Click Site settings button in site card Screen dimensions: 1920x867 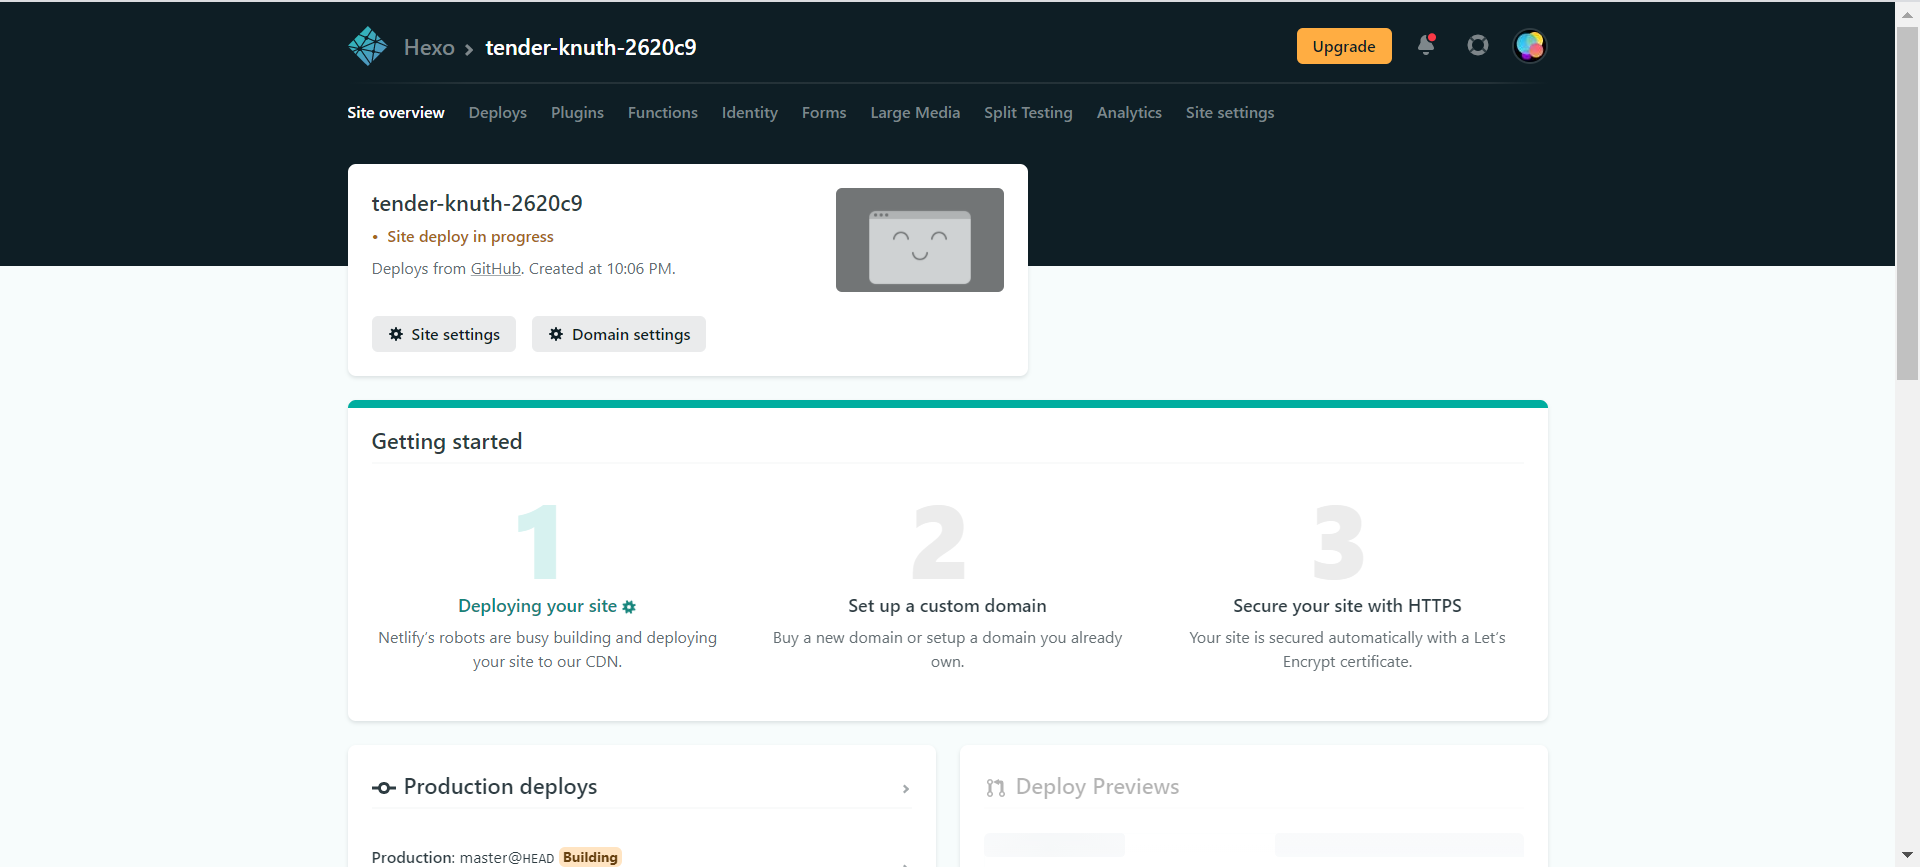tap(444, 334)
